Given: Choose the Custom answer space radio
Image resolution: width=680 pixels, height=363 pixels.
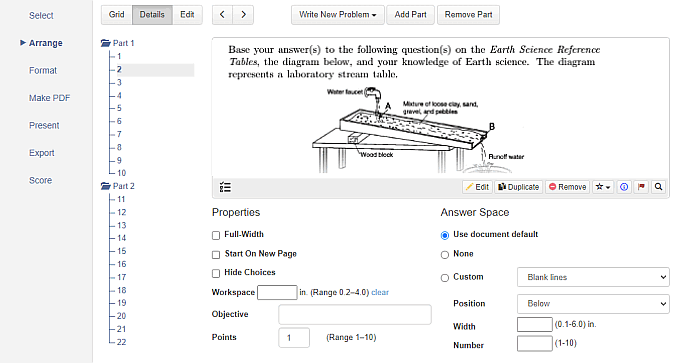Looking at the screenshot, I should [445, 278].
